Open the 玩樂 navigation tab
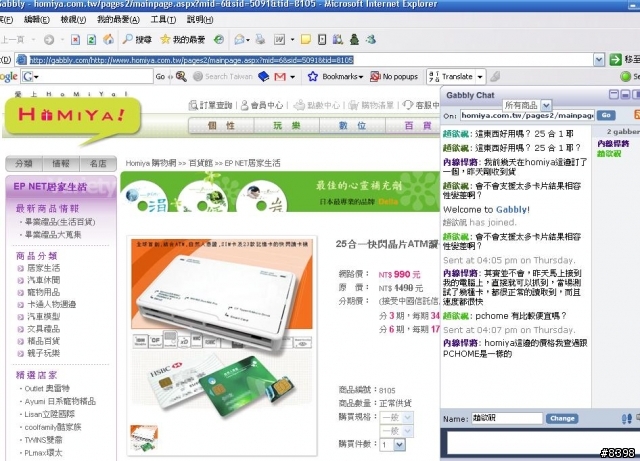Image resolution: width=640 pixels, height=461 pixels. click(287, 125)
